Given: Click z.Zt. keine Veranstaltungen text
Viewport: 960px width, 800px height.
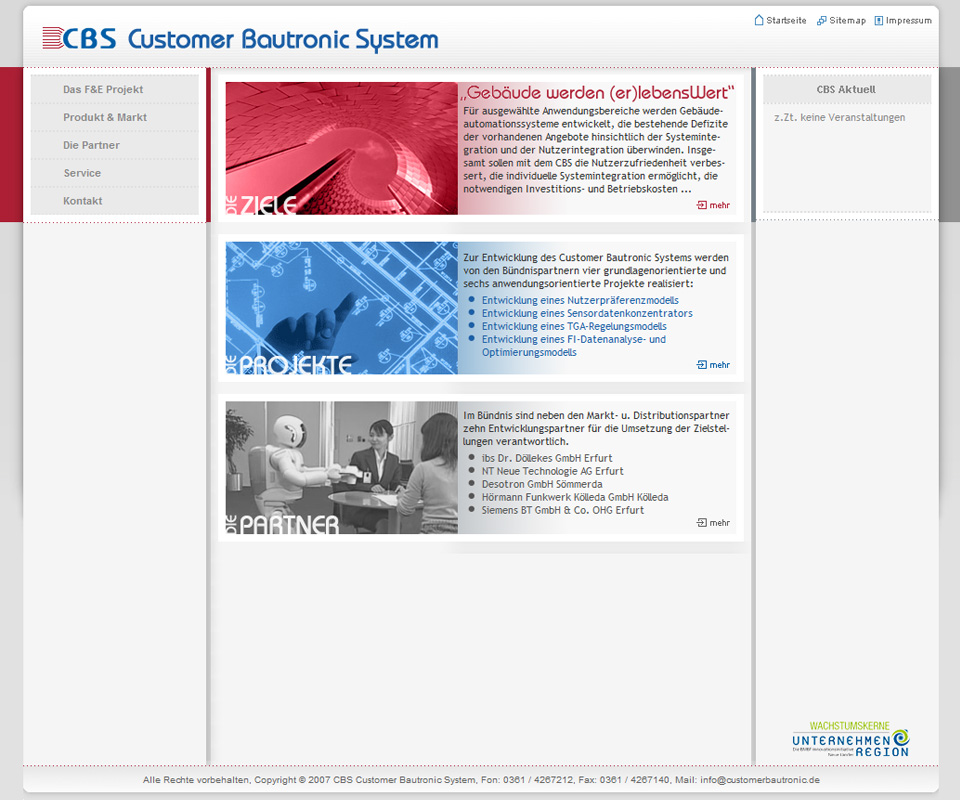Looking at the screenshot, I should (839, 118).
